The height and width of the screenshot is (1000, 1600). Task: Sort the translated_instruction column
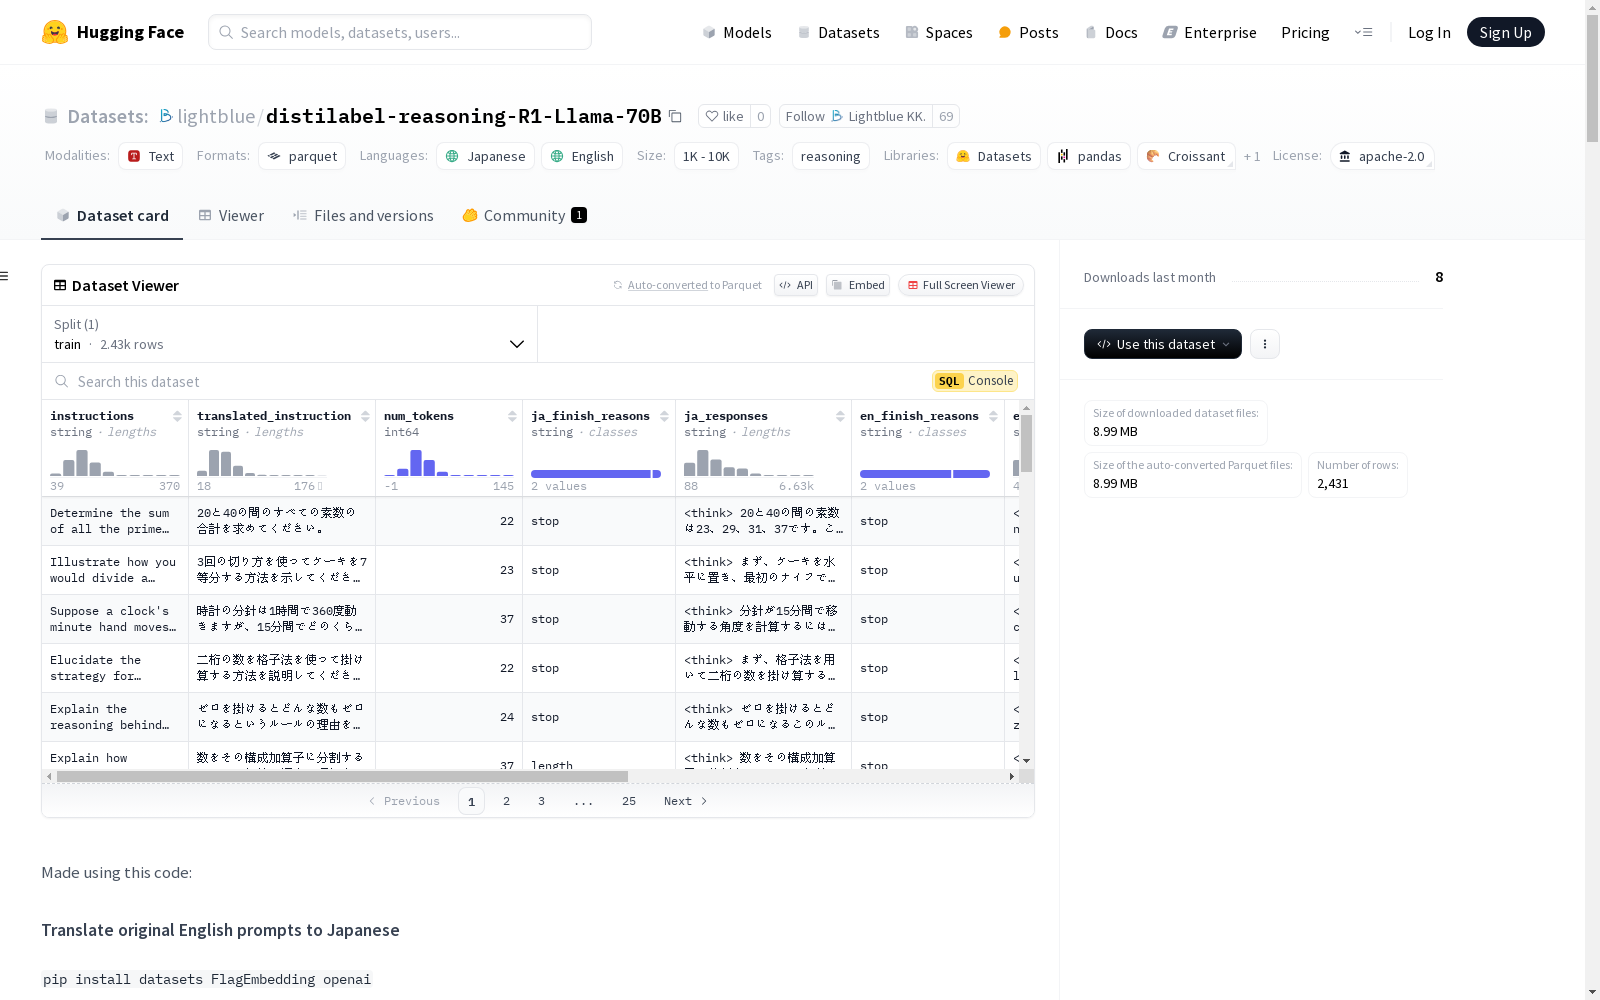365,416
